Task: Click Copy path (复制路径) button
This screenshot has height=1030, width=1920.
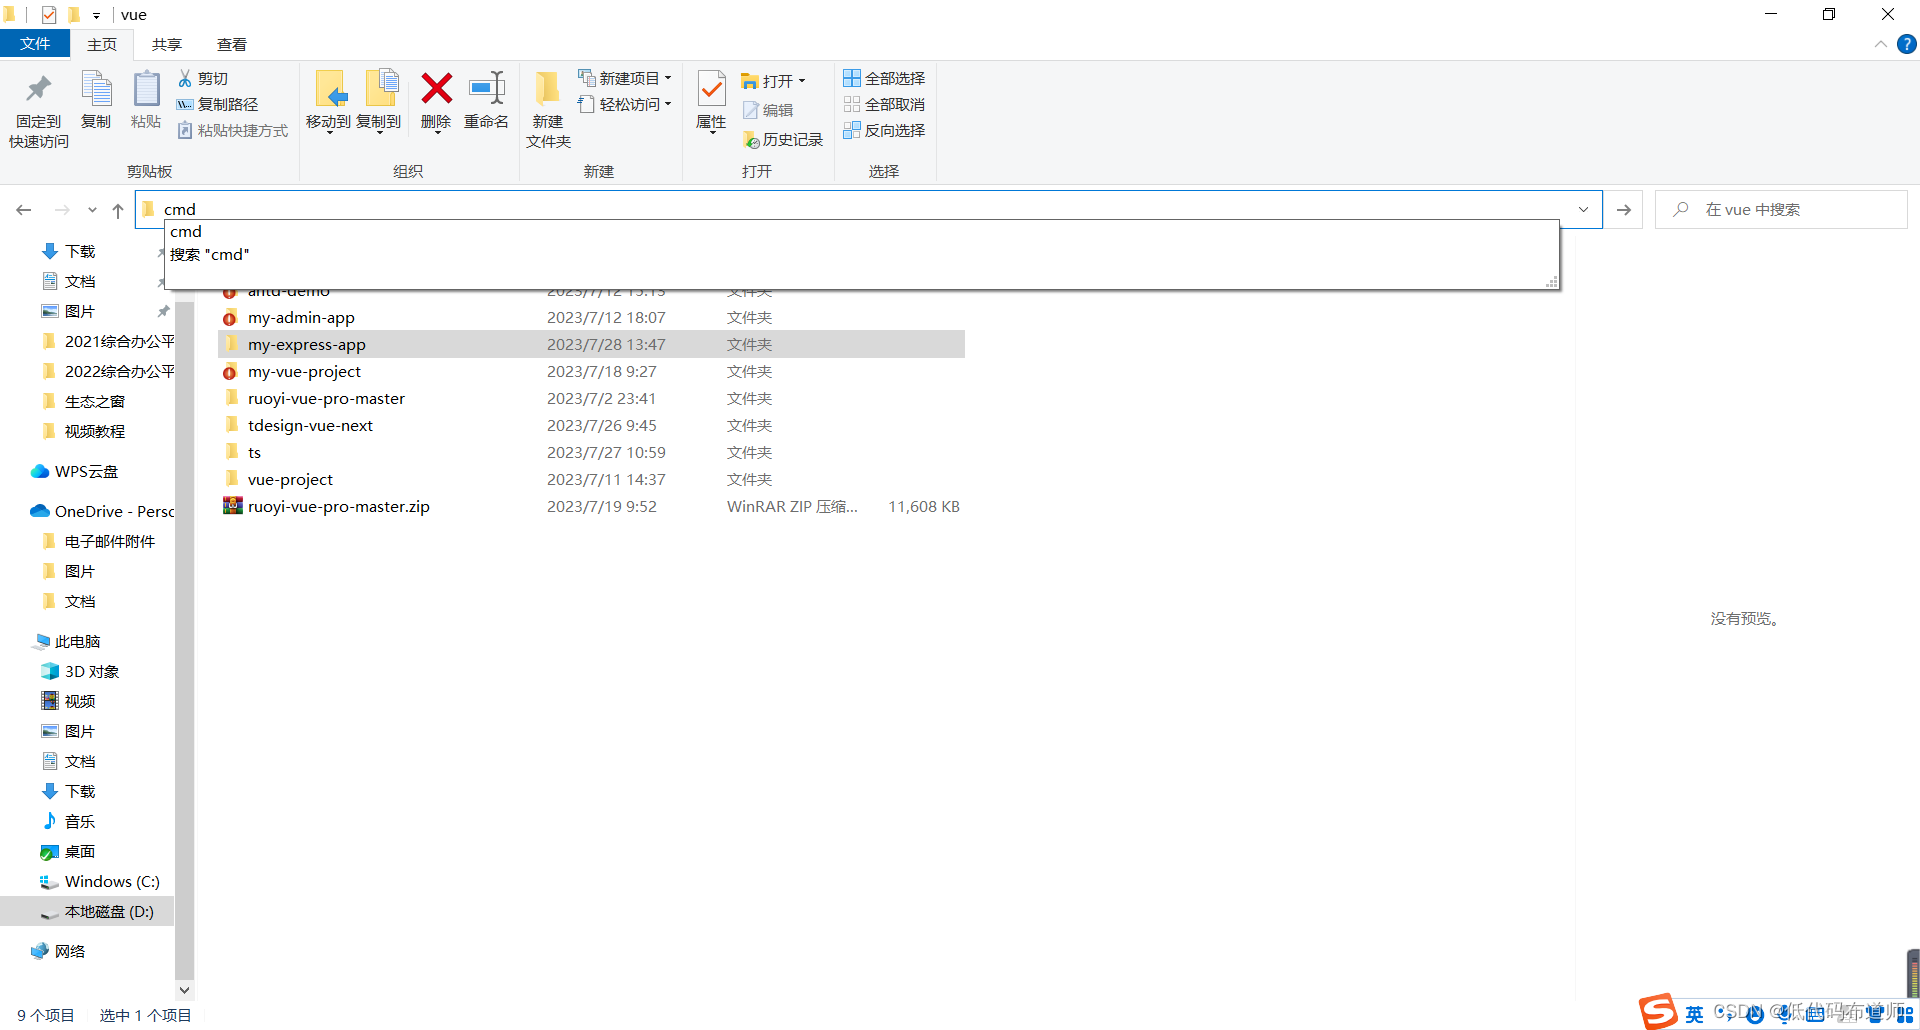Action: point(217,104)
